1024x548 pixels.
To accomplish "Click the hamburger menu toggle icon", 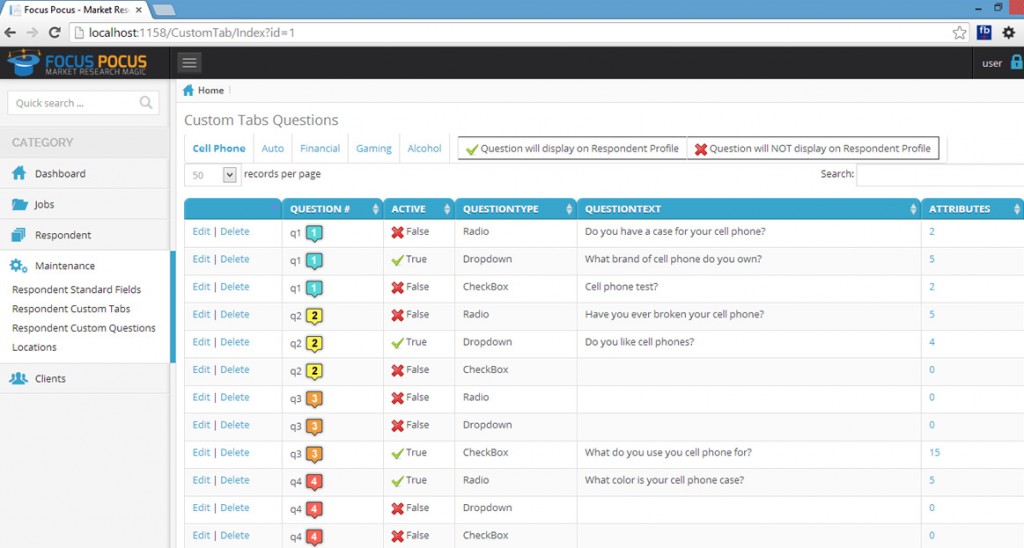I will [x=189, y=63].
